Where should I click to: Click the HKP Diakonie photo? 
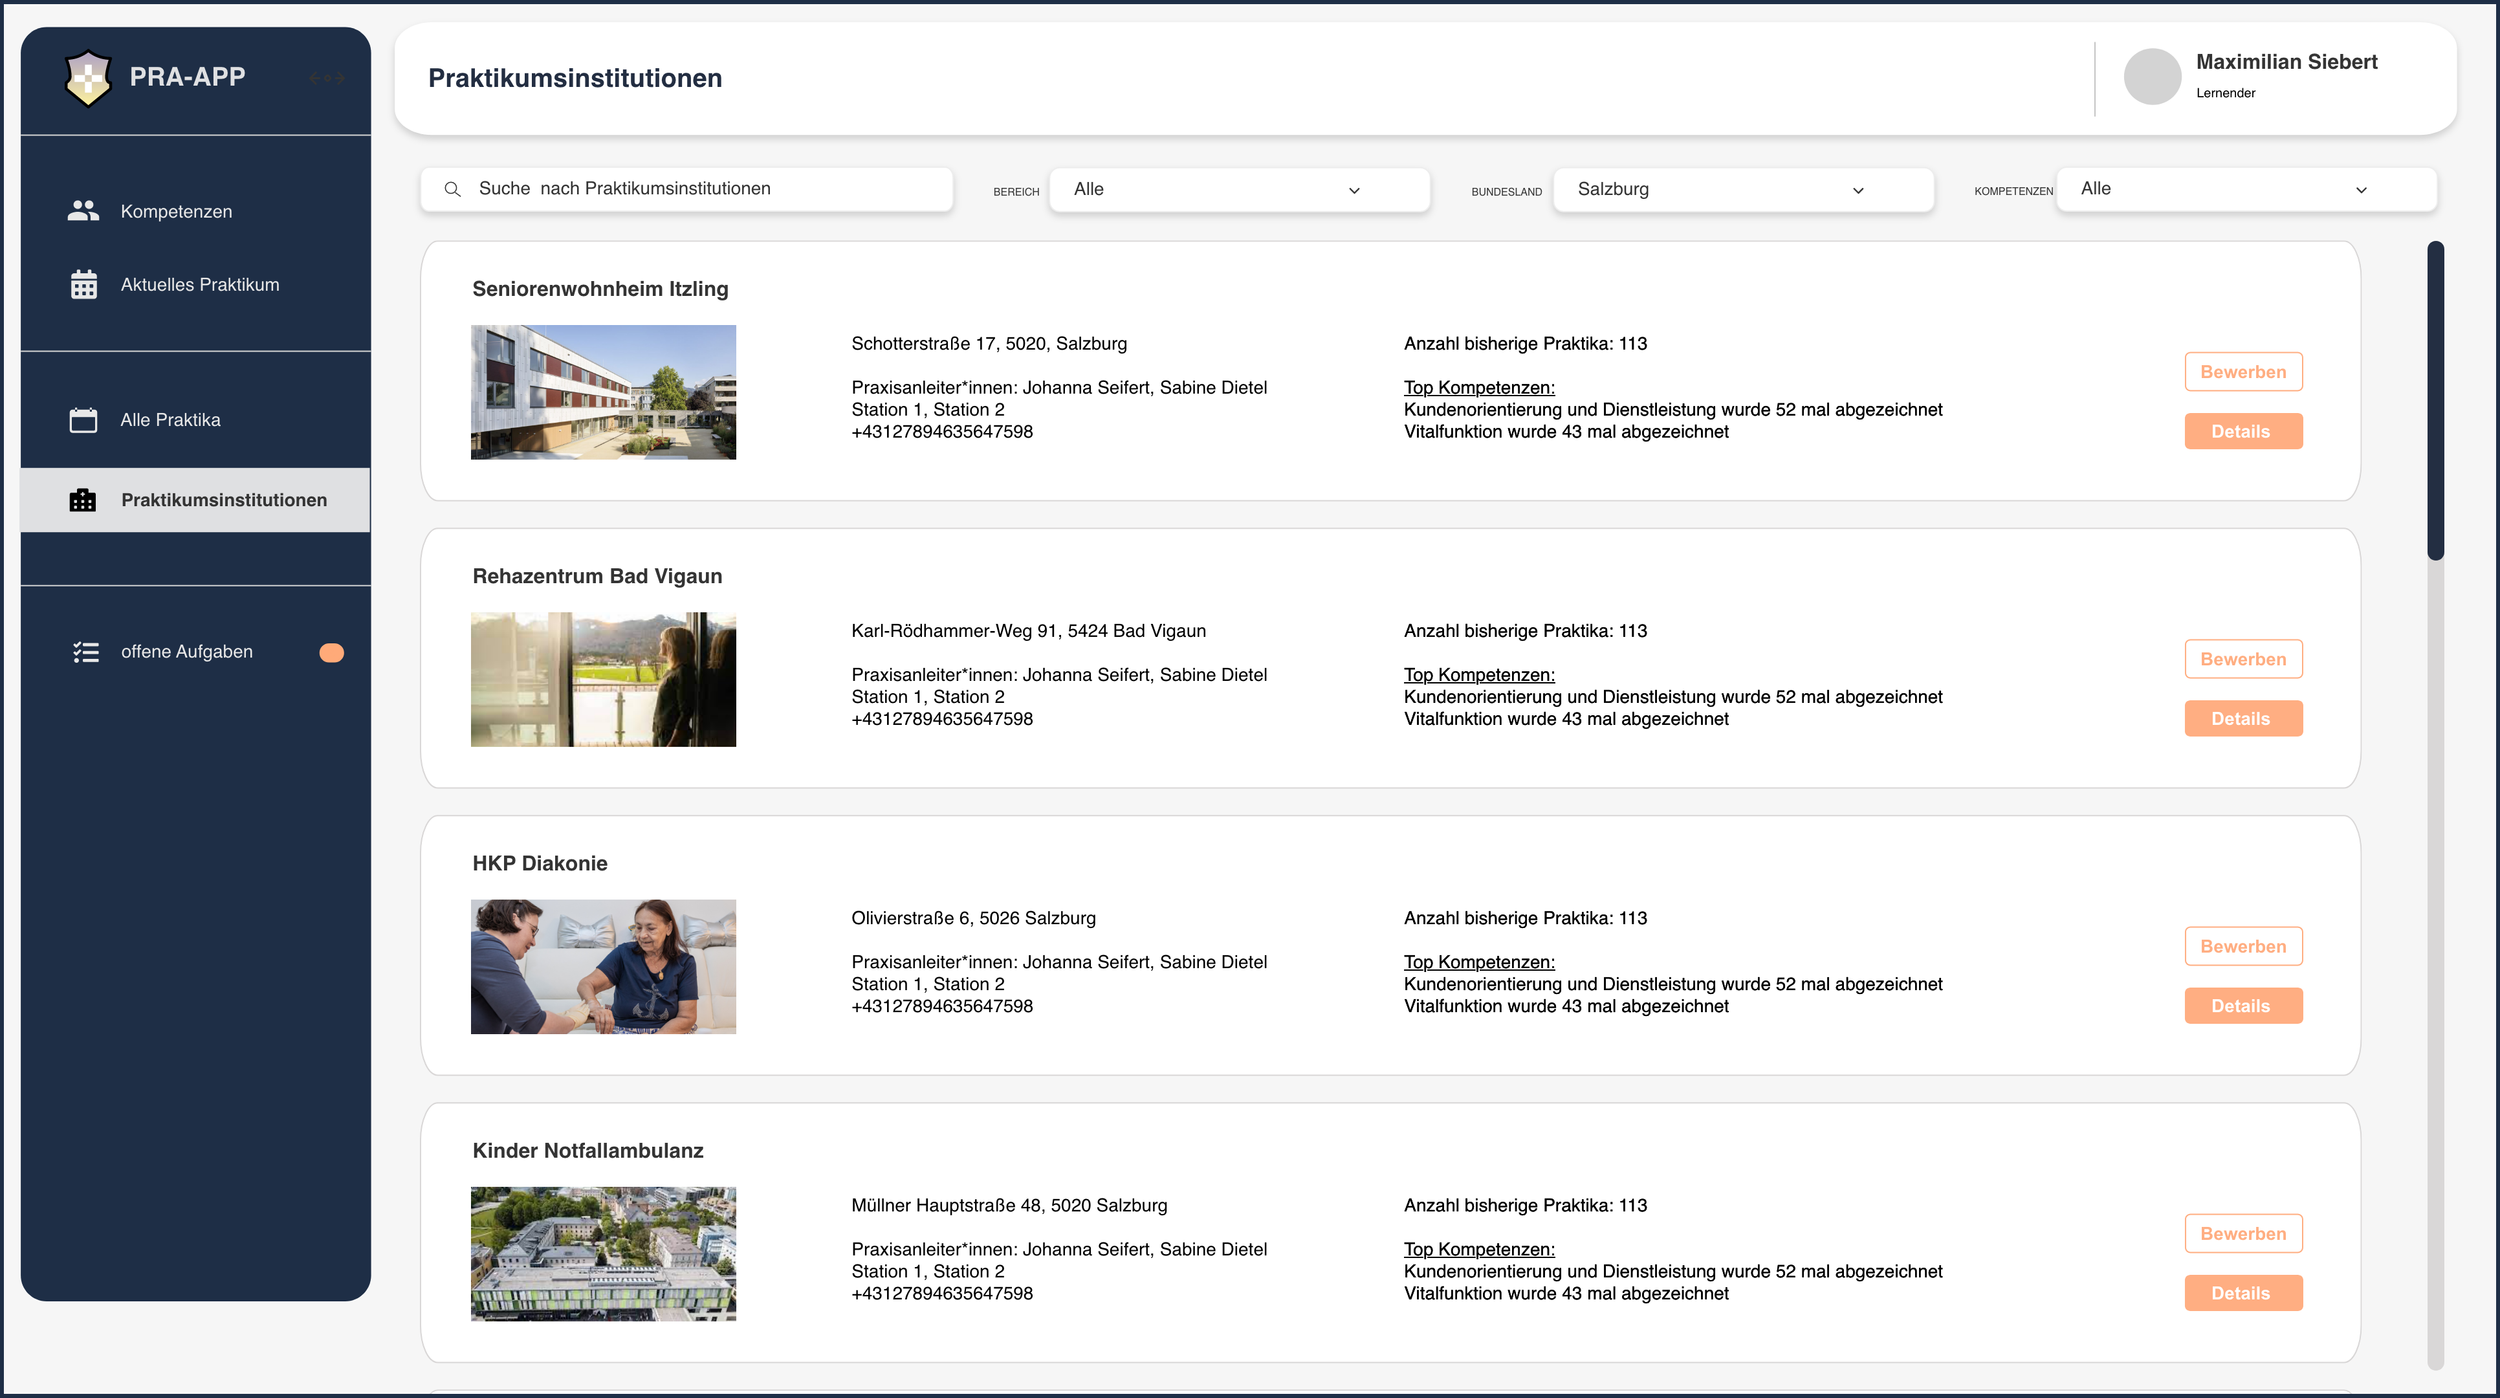[603, 966]
